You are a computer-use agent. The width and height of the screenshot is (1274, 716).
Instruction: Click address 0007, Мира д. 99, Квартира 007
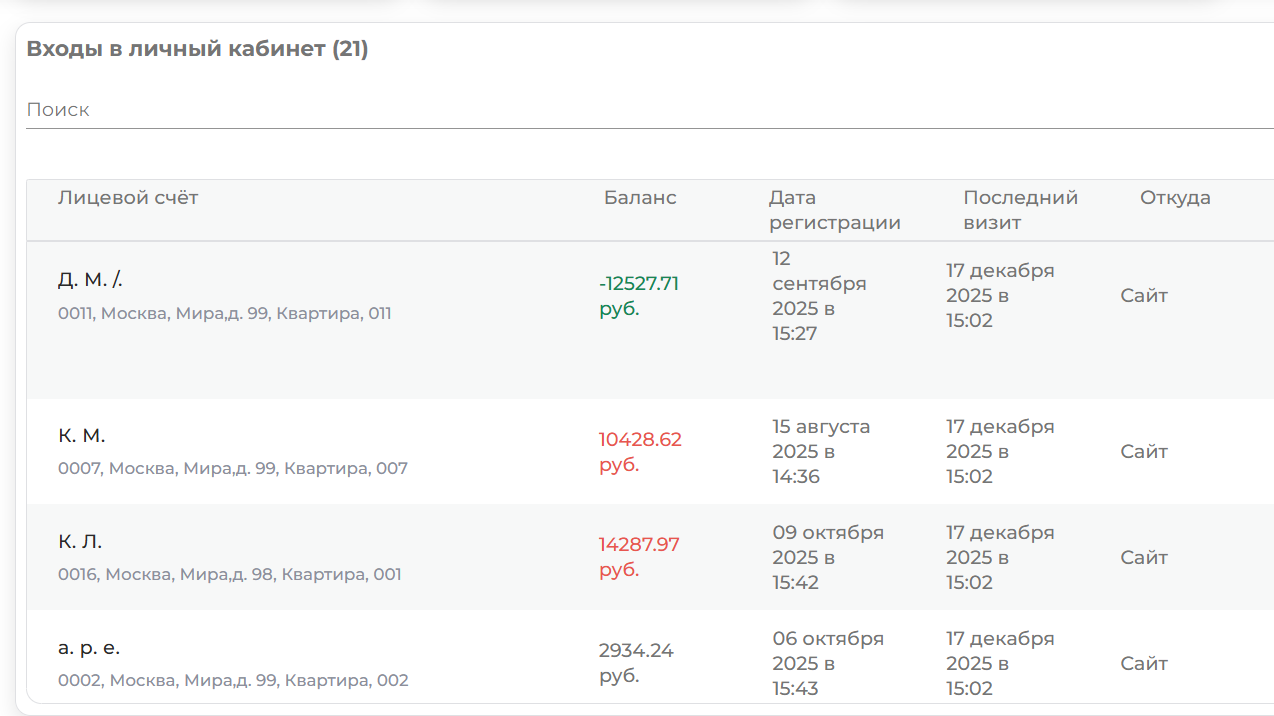tap(233, 468)
